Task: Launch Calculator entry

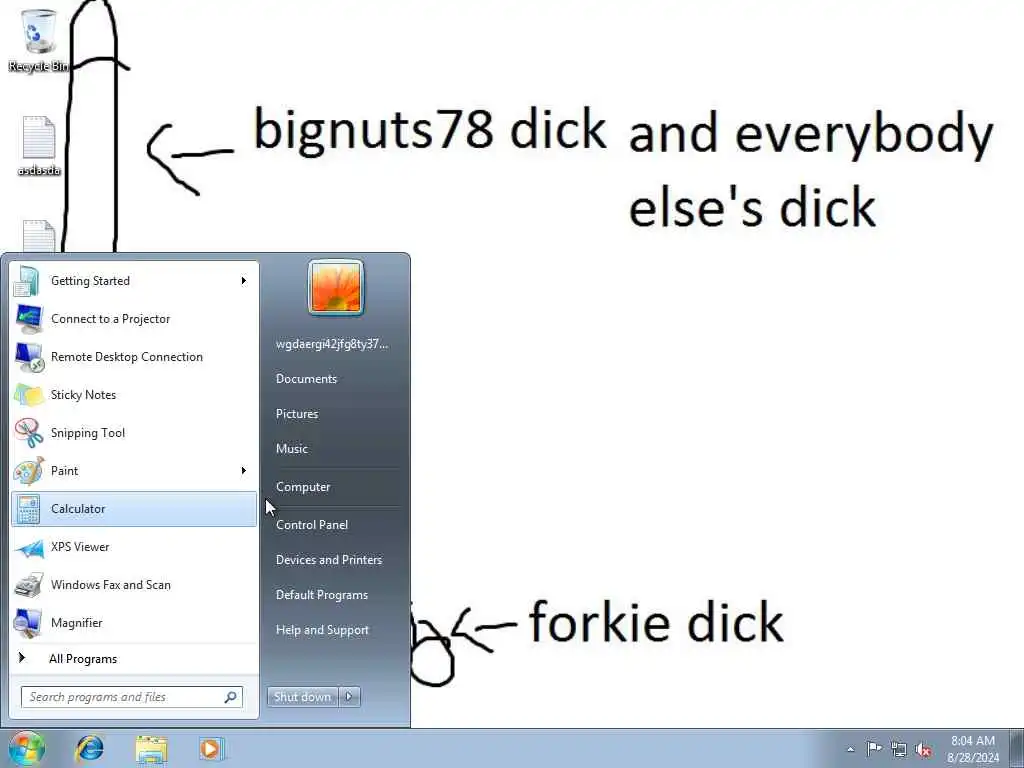Action: pyautogui.click(x=134, y=509)
